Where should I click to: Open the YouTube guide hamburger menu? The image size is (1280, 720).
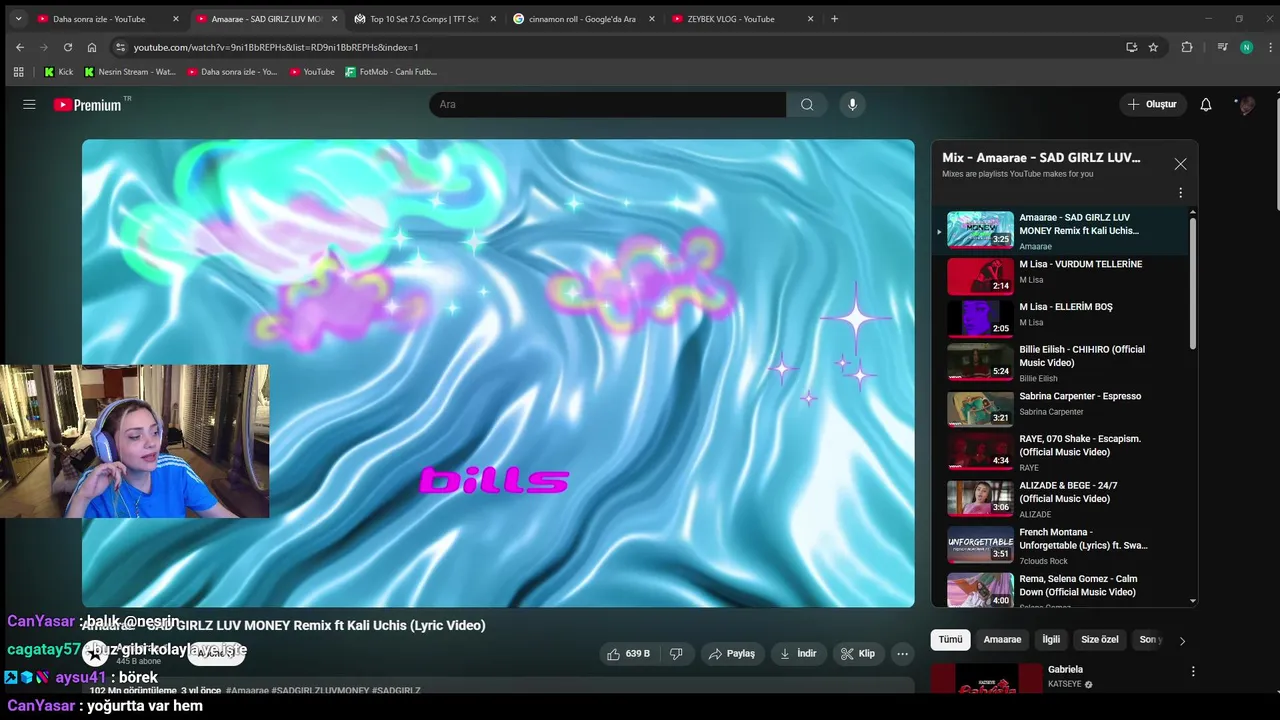pos(29,104)
